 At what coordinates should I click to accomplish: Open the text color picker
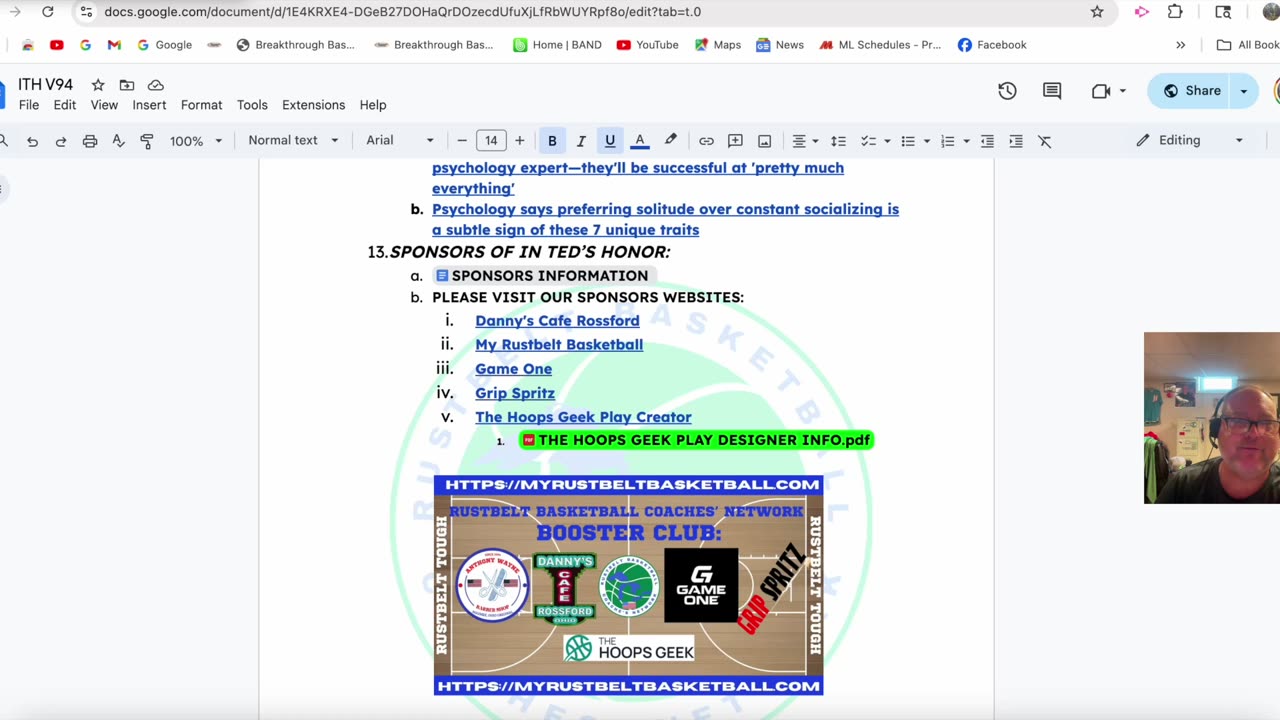640,141
